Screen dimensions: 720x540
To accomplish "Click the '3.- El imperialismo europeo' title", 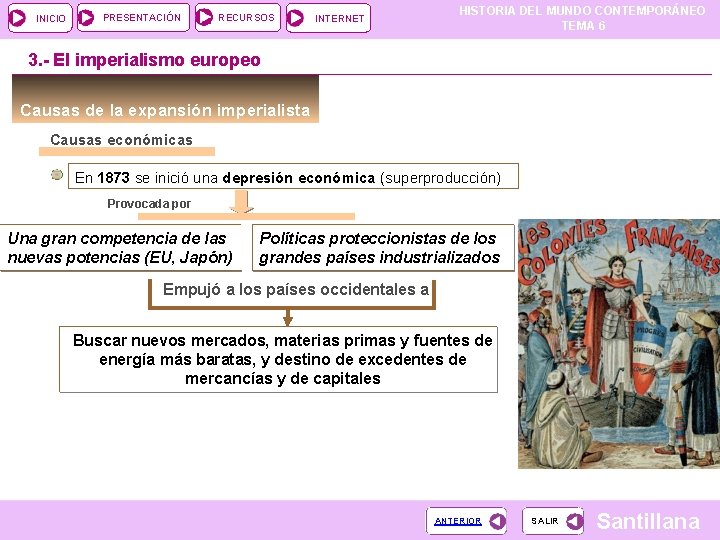I will 144,60.
